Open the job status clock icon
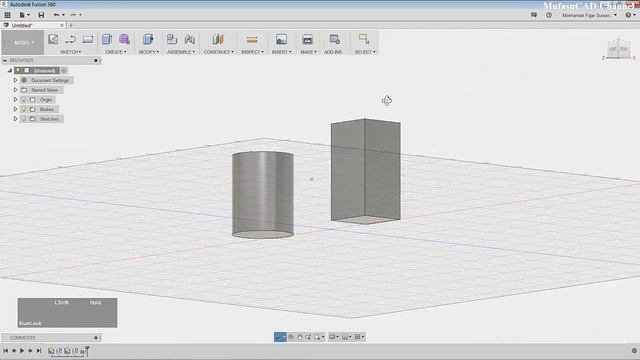The image size is (640, 360). click(549, 15)
